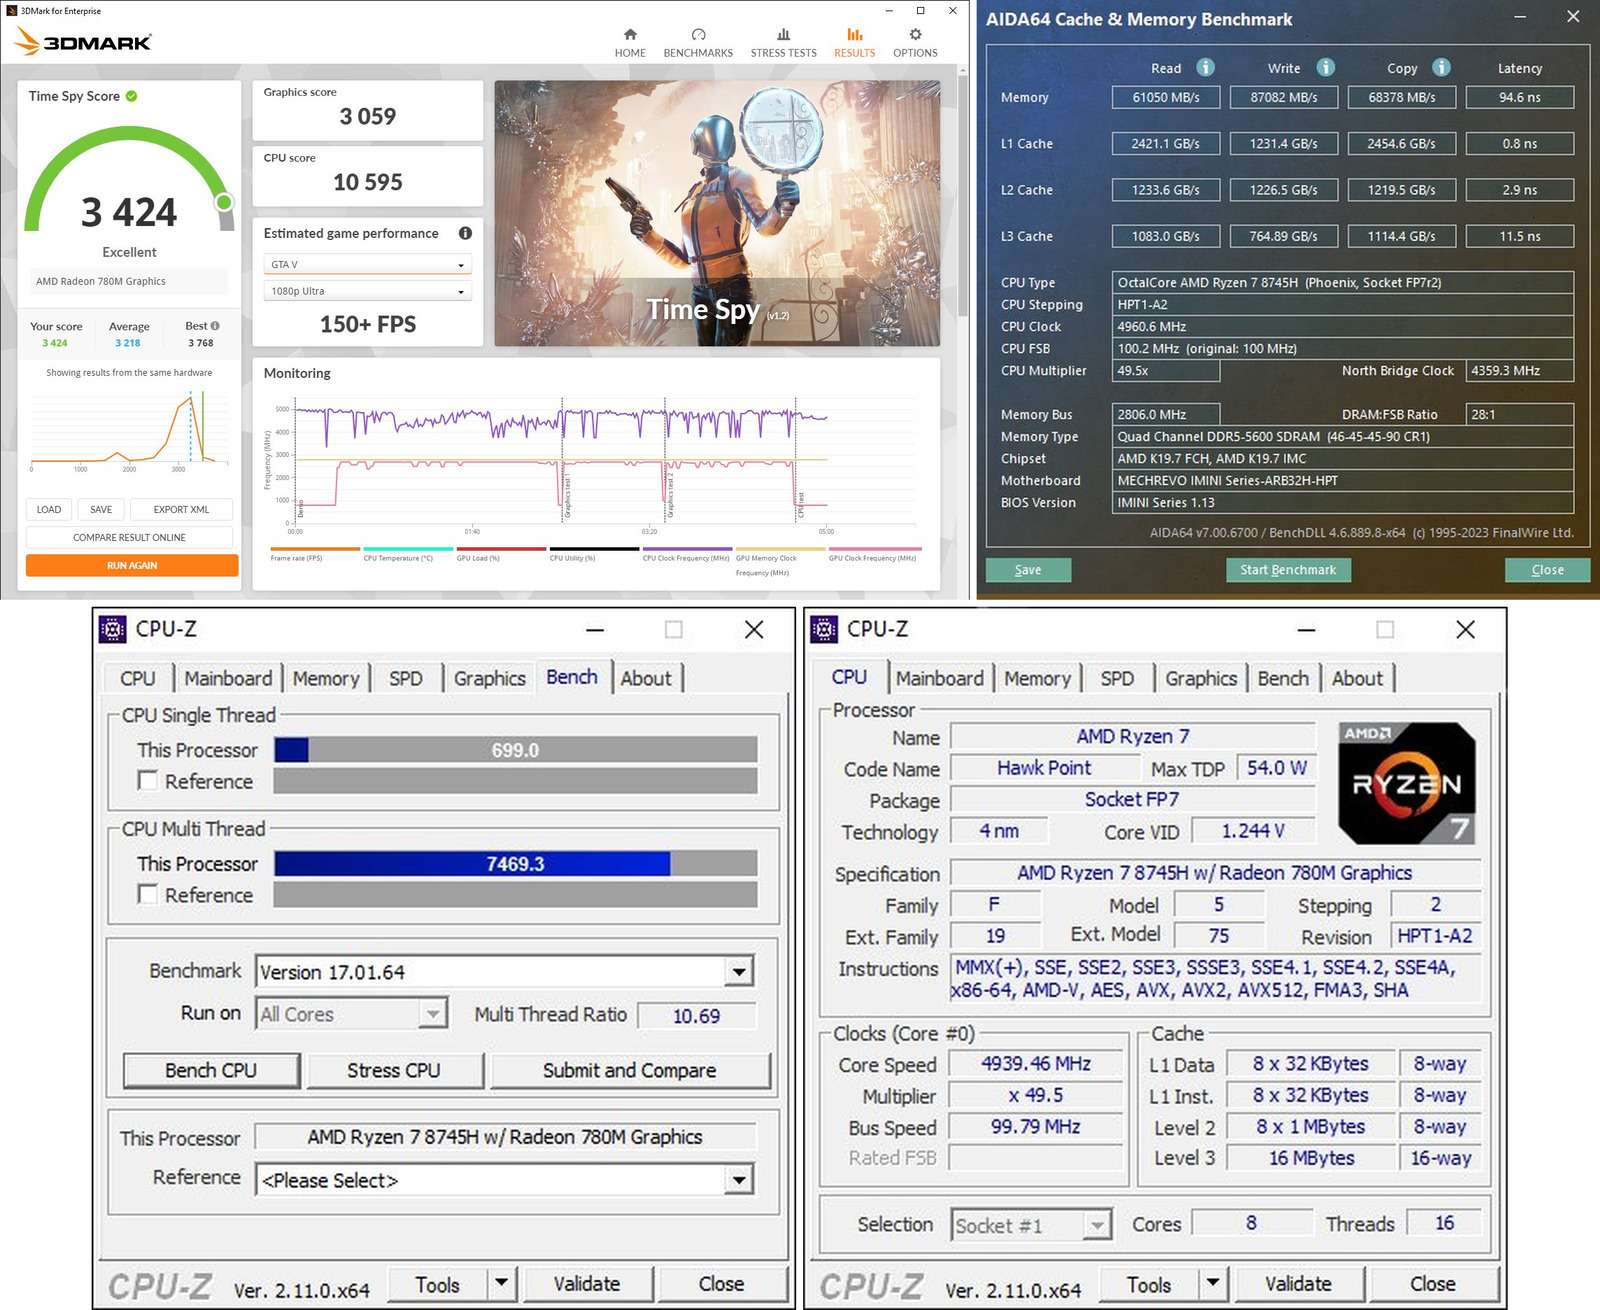Open SPD tab in CPU-Z Bench window
Viewport: 1600px width, 1310px height.
coord(405,678)
